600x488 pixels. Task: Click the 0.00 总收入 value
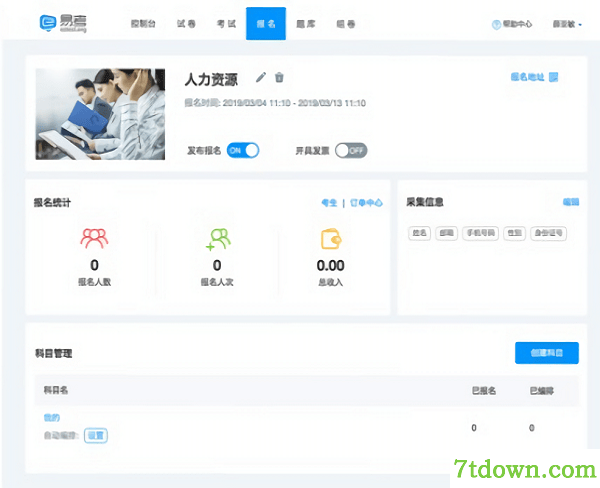point(331,265)
